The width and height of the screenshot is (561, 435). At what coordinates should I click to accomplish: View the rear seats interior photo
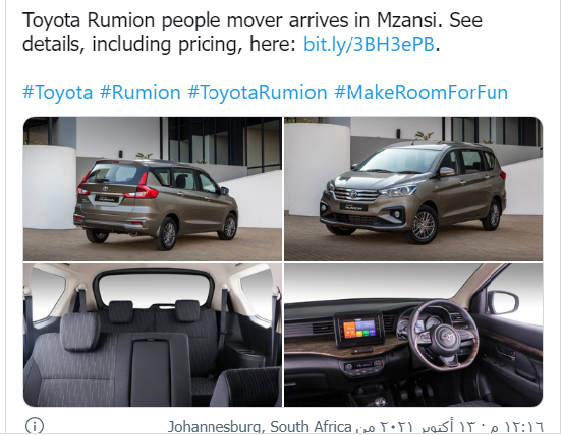(152, 335)
